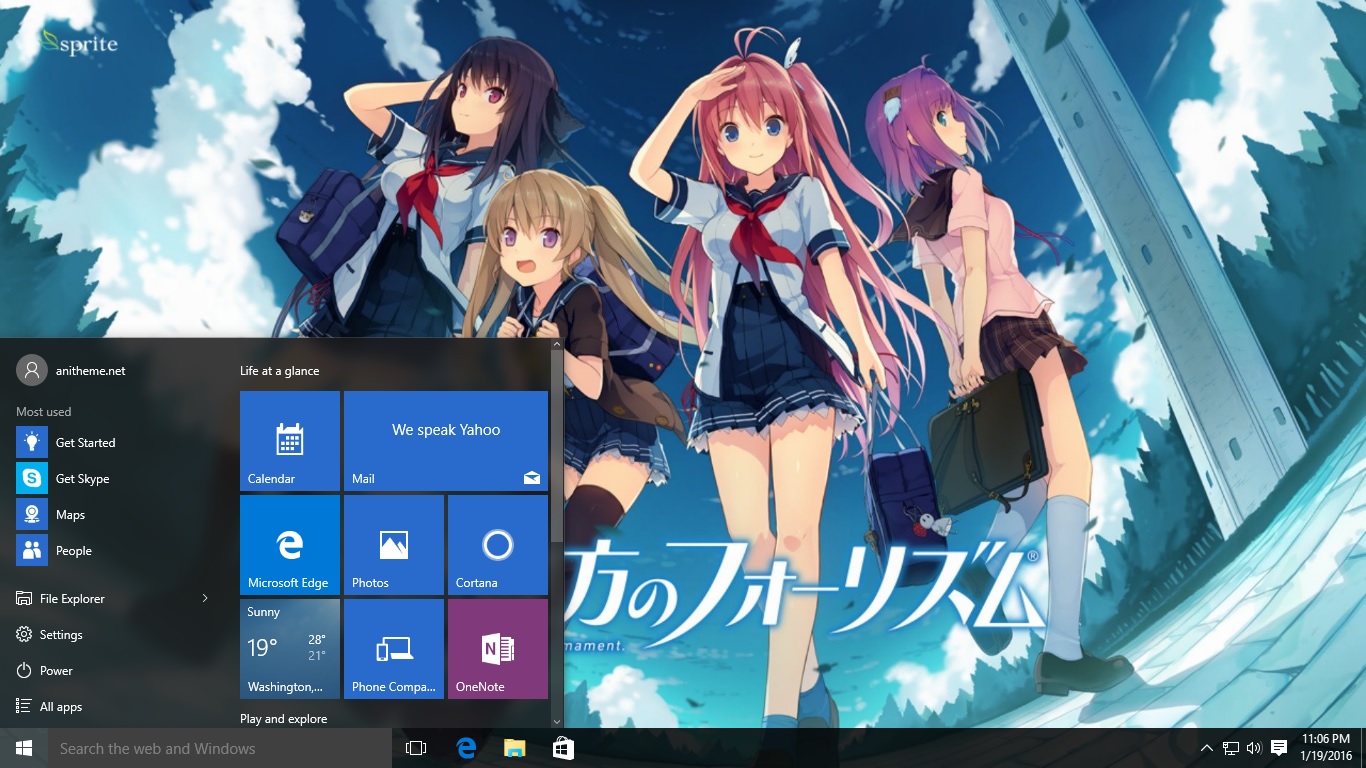Select Power in the Start menu

pos(56,671)
